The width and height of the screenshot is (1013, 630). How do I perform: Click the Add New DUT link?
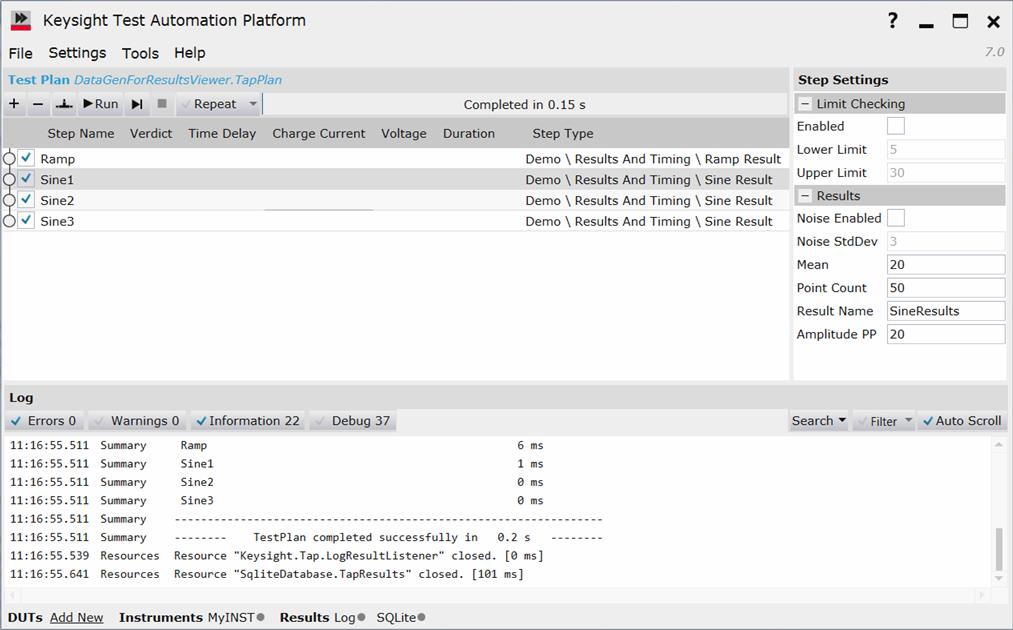pos(76,617)
